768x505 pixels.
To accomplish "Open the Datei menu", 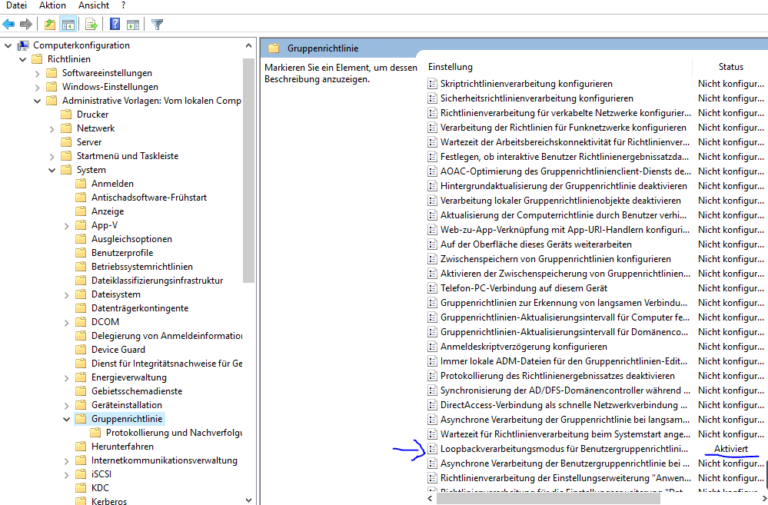I will (16, 6).
